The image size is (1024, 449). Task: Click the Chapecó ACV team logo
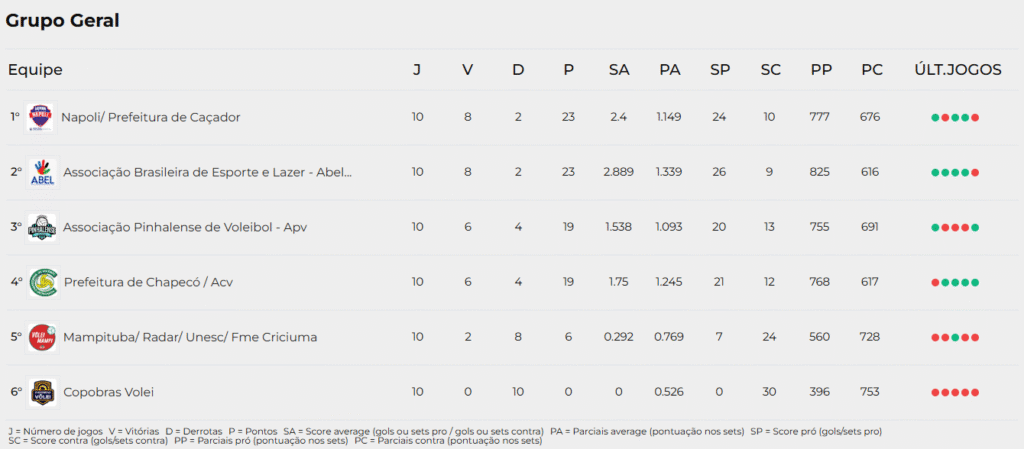tap(42, 282)
